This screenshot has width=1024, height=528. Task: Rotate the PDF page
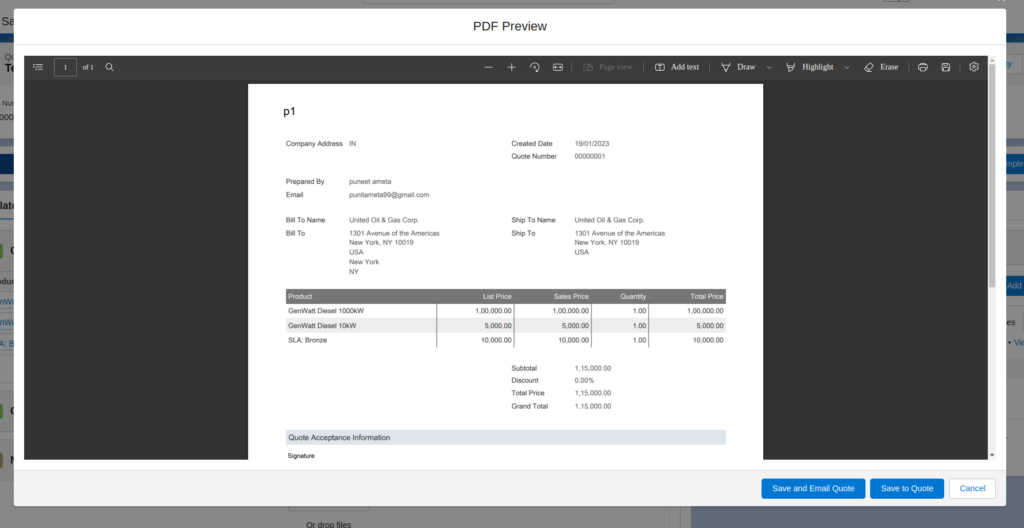click(535, 67)
